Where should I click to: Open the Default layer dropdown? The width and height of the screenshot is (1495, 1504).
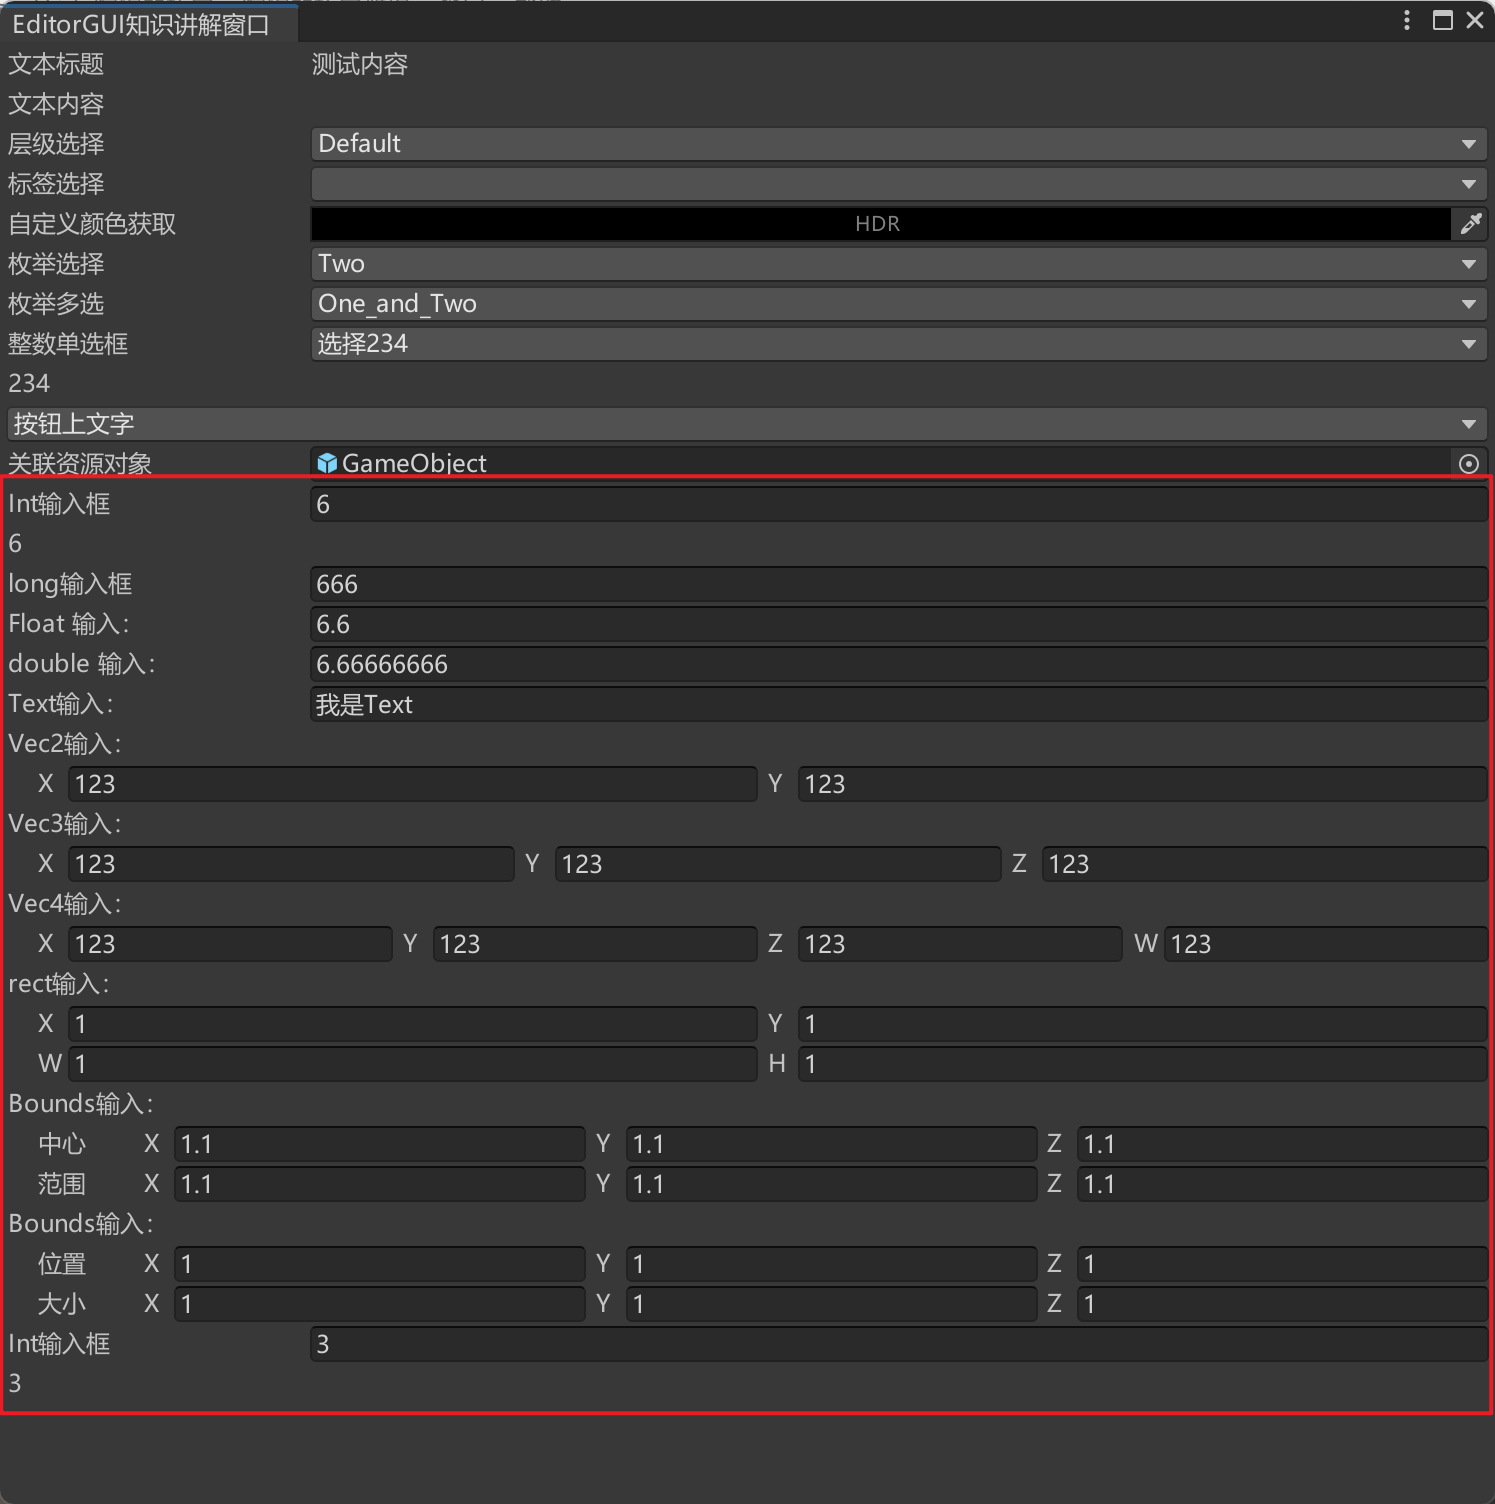coord(898,144)
